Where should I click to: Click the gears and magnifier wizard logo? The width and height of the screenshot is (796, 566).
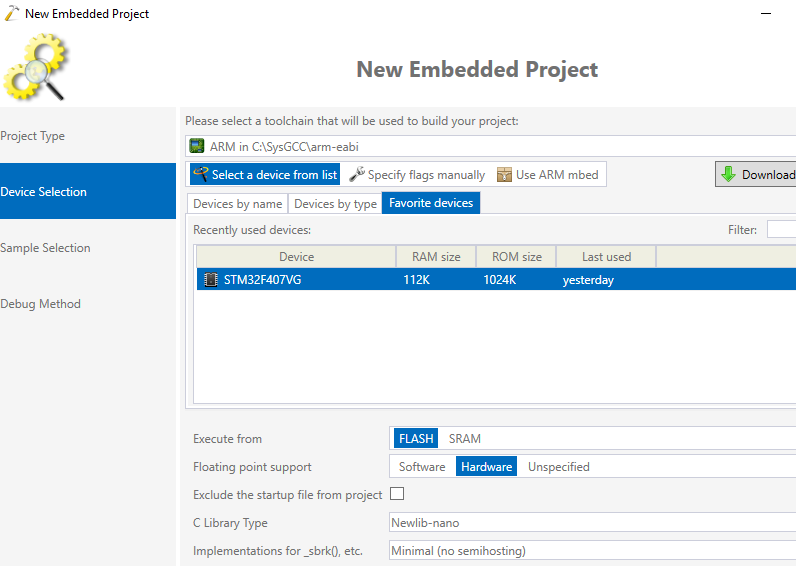pyautogui.click(x=37, y=68)
